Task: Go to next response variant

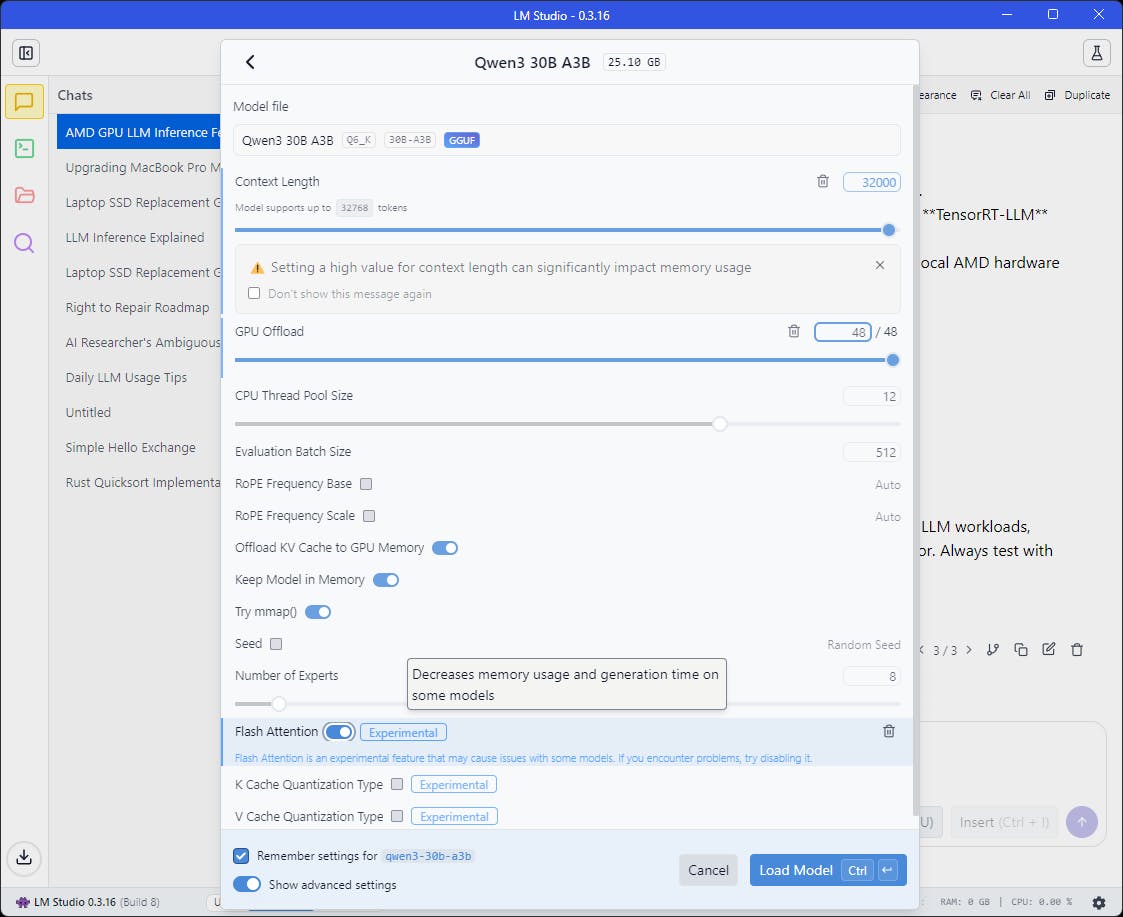Action: (969, 650)
